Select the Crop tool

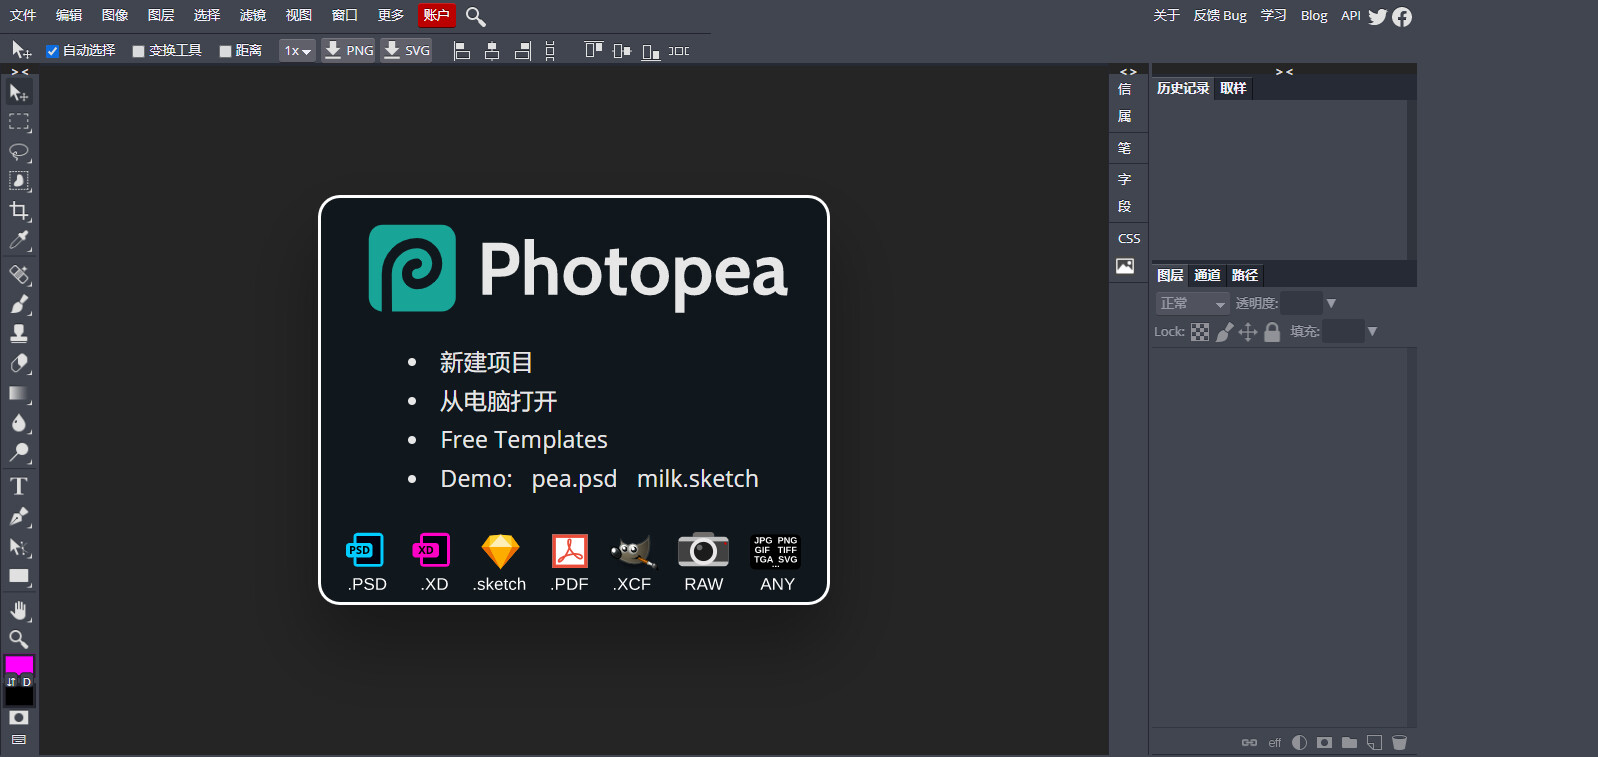[x=19, y=211]
